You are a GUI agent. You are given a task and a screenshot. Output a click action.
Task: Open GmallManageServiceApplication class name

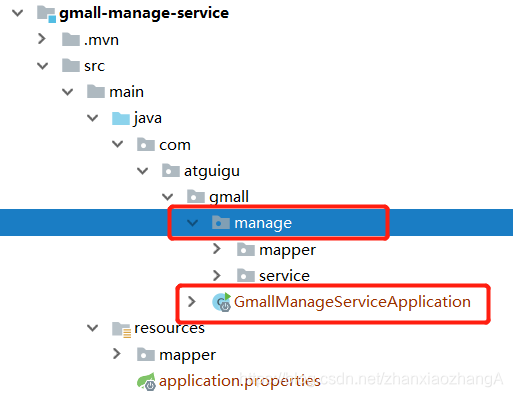point(352,302)
